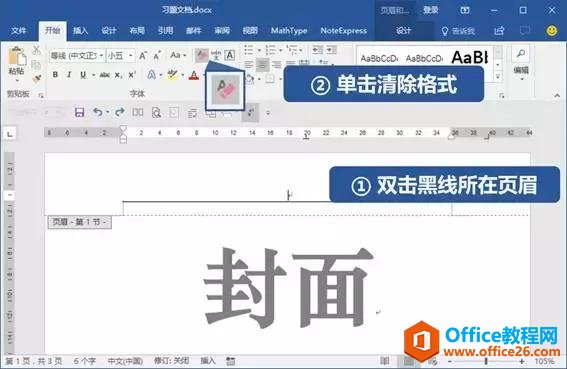Viewport: 567px width, 369px height.
Task: Switch to the MathType tab
Action: [x=289, y=31]
